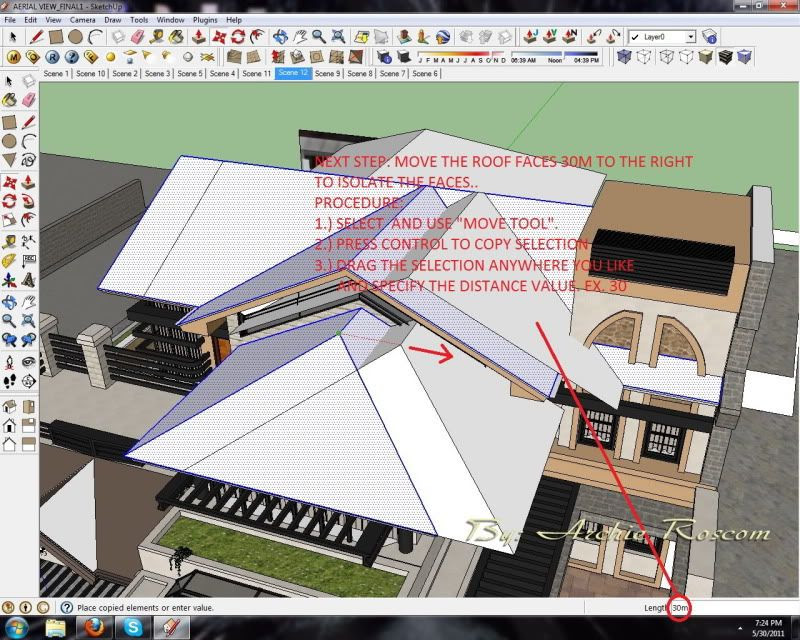This screenshot has height=640, width=800.
Task: Select the Axes tool
Action: 9,280
